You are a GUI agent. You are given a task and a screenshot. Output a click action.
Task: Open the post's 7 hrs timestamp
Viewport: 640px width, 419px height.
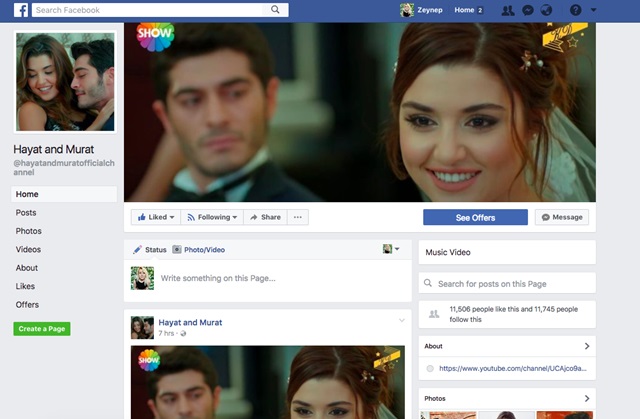pyautogui.click(x=166, y=333)
